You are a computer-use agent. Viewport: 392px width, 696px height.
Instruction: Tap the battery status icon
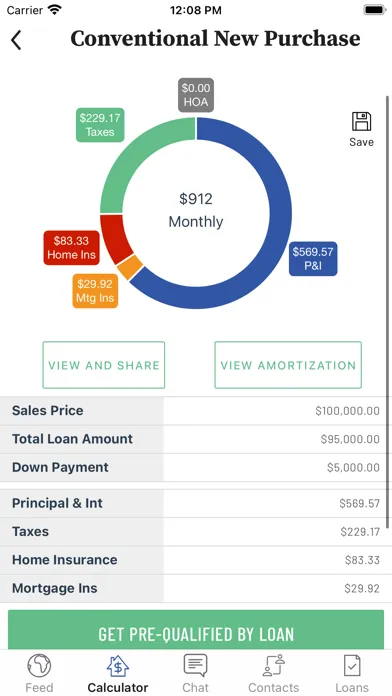pos(375,10)
